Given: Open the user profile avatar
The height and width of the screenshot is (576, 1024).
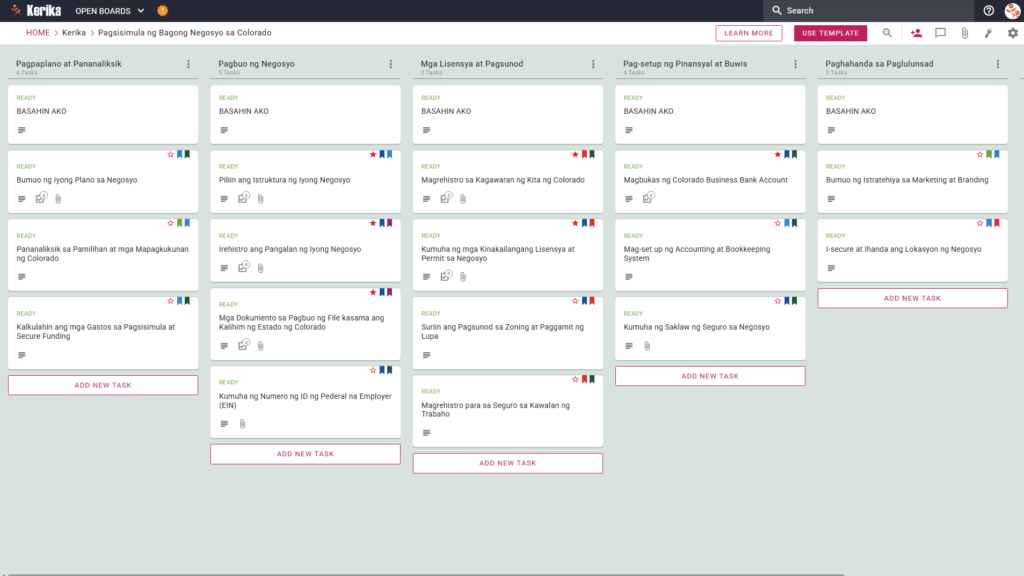Looking at the screenshot, I should (x=1012, y=10).
